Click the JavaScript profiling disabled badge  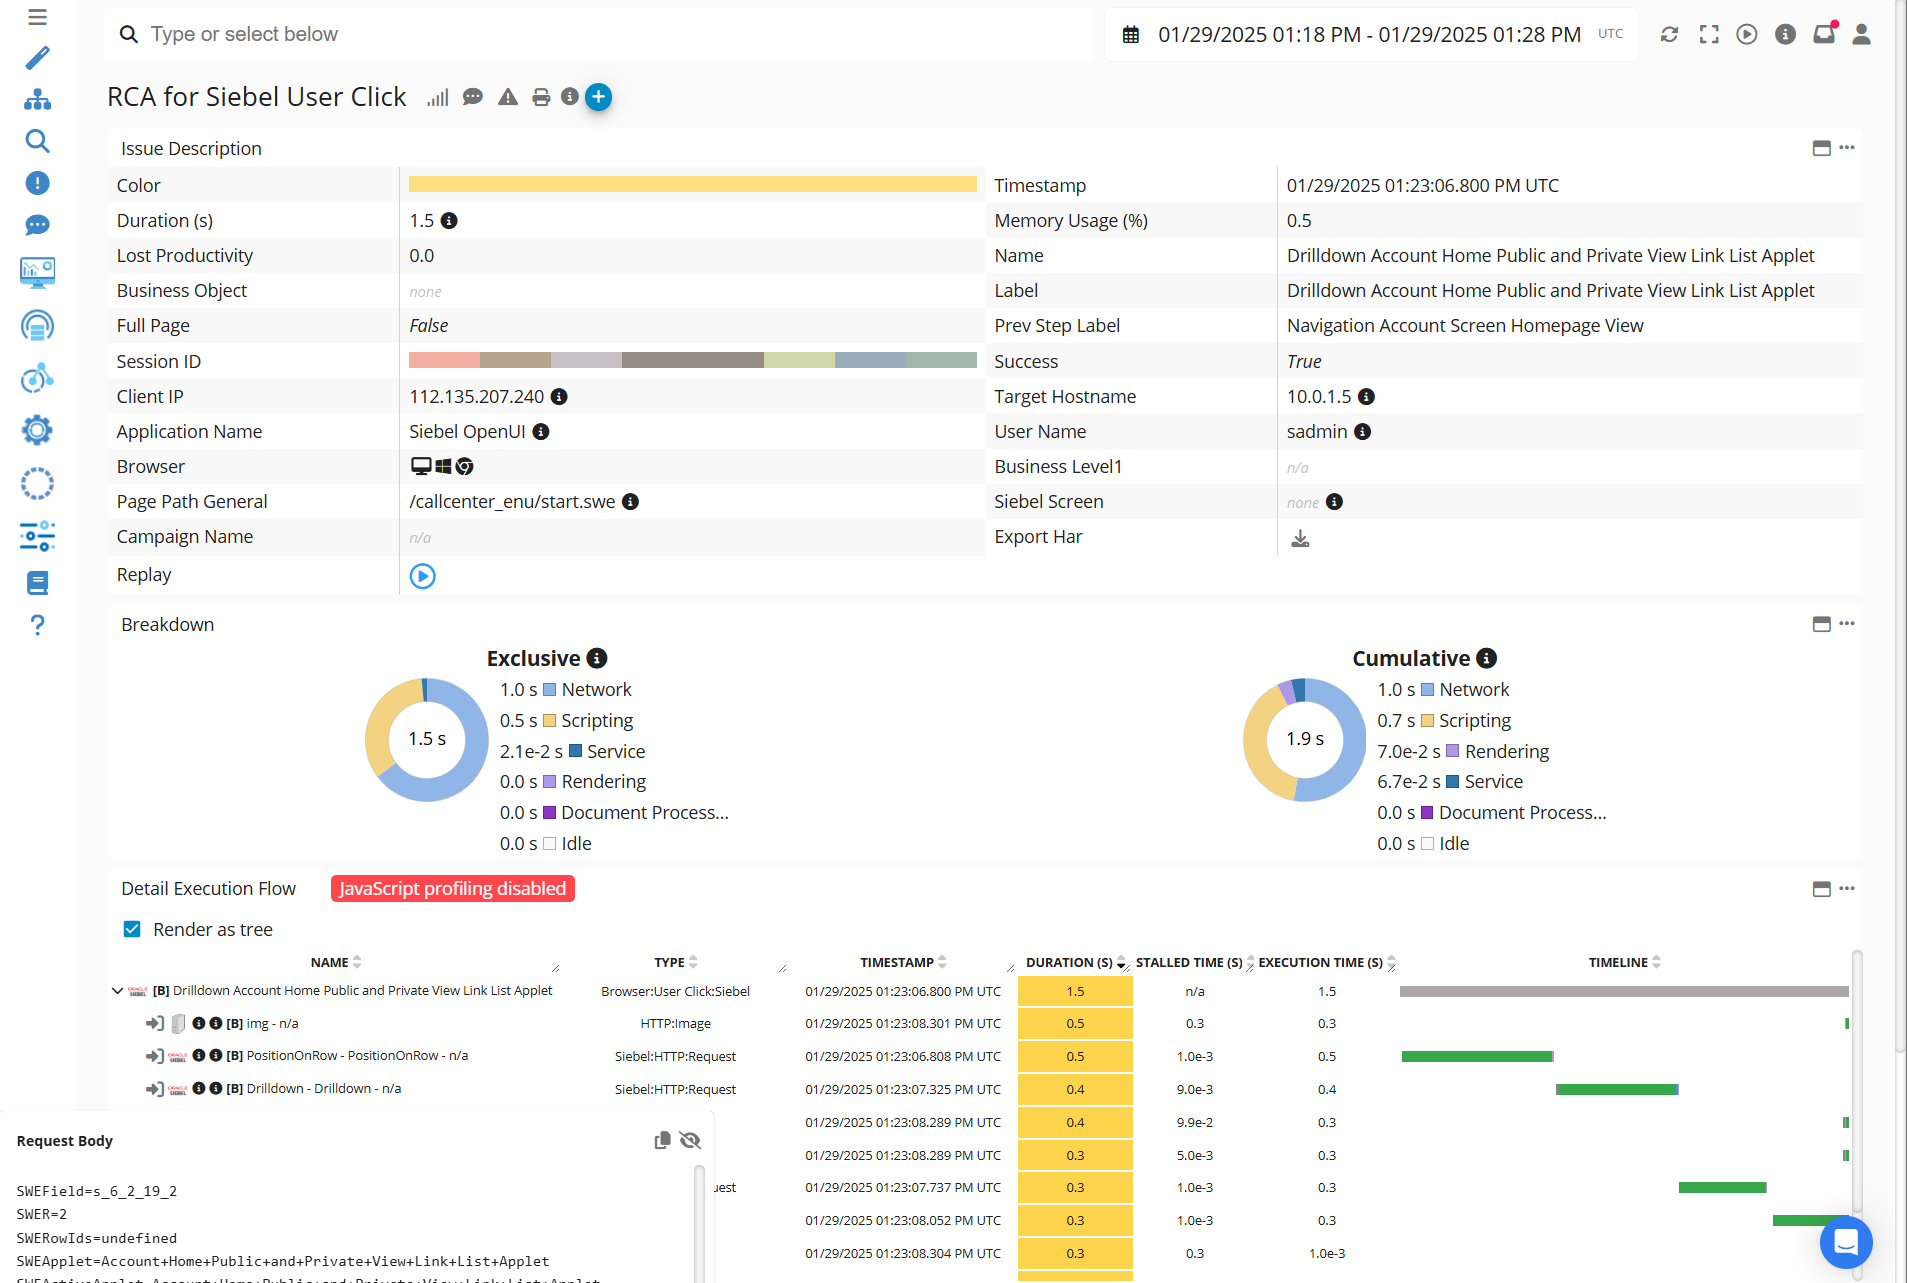click(452, 889)
